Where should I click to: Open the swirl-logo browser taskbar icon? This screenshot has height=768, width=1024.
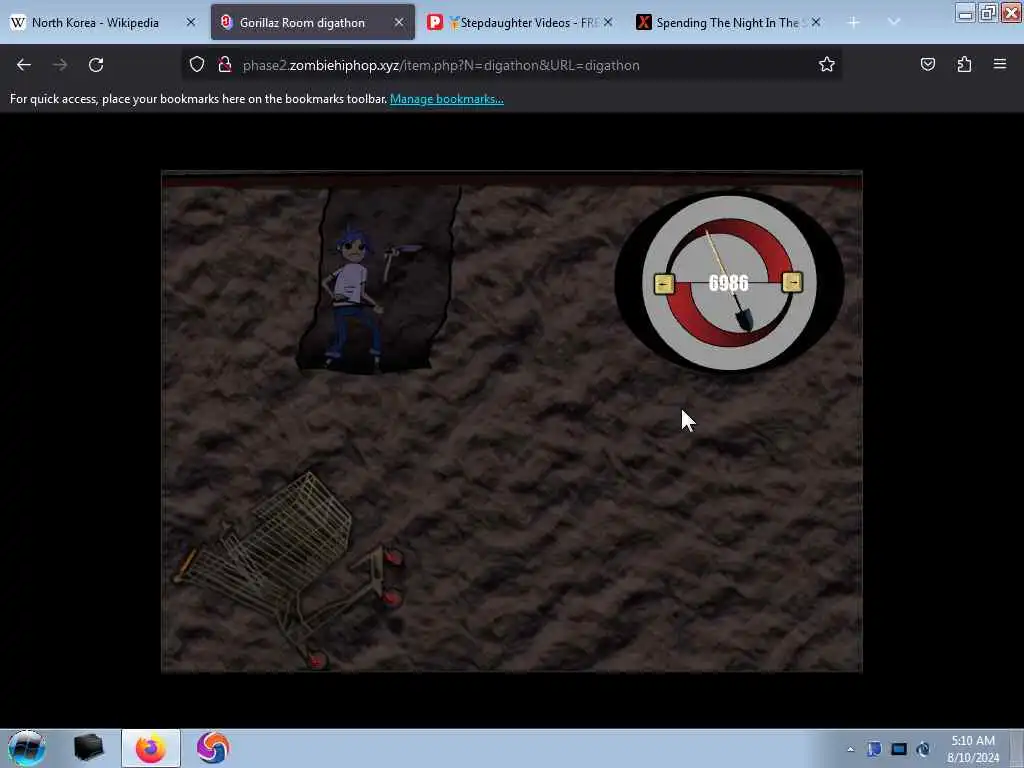coord(212,748)
